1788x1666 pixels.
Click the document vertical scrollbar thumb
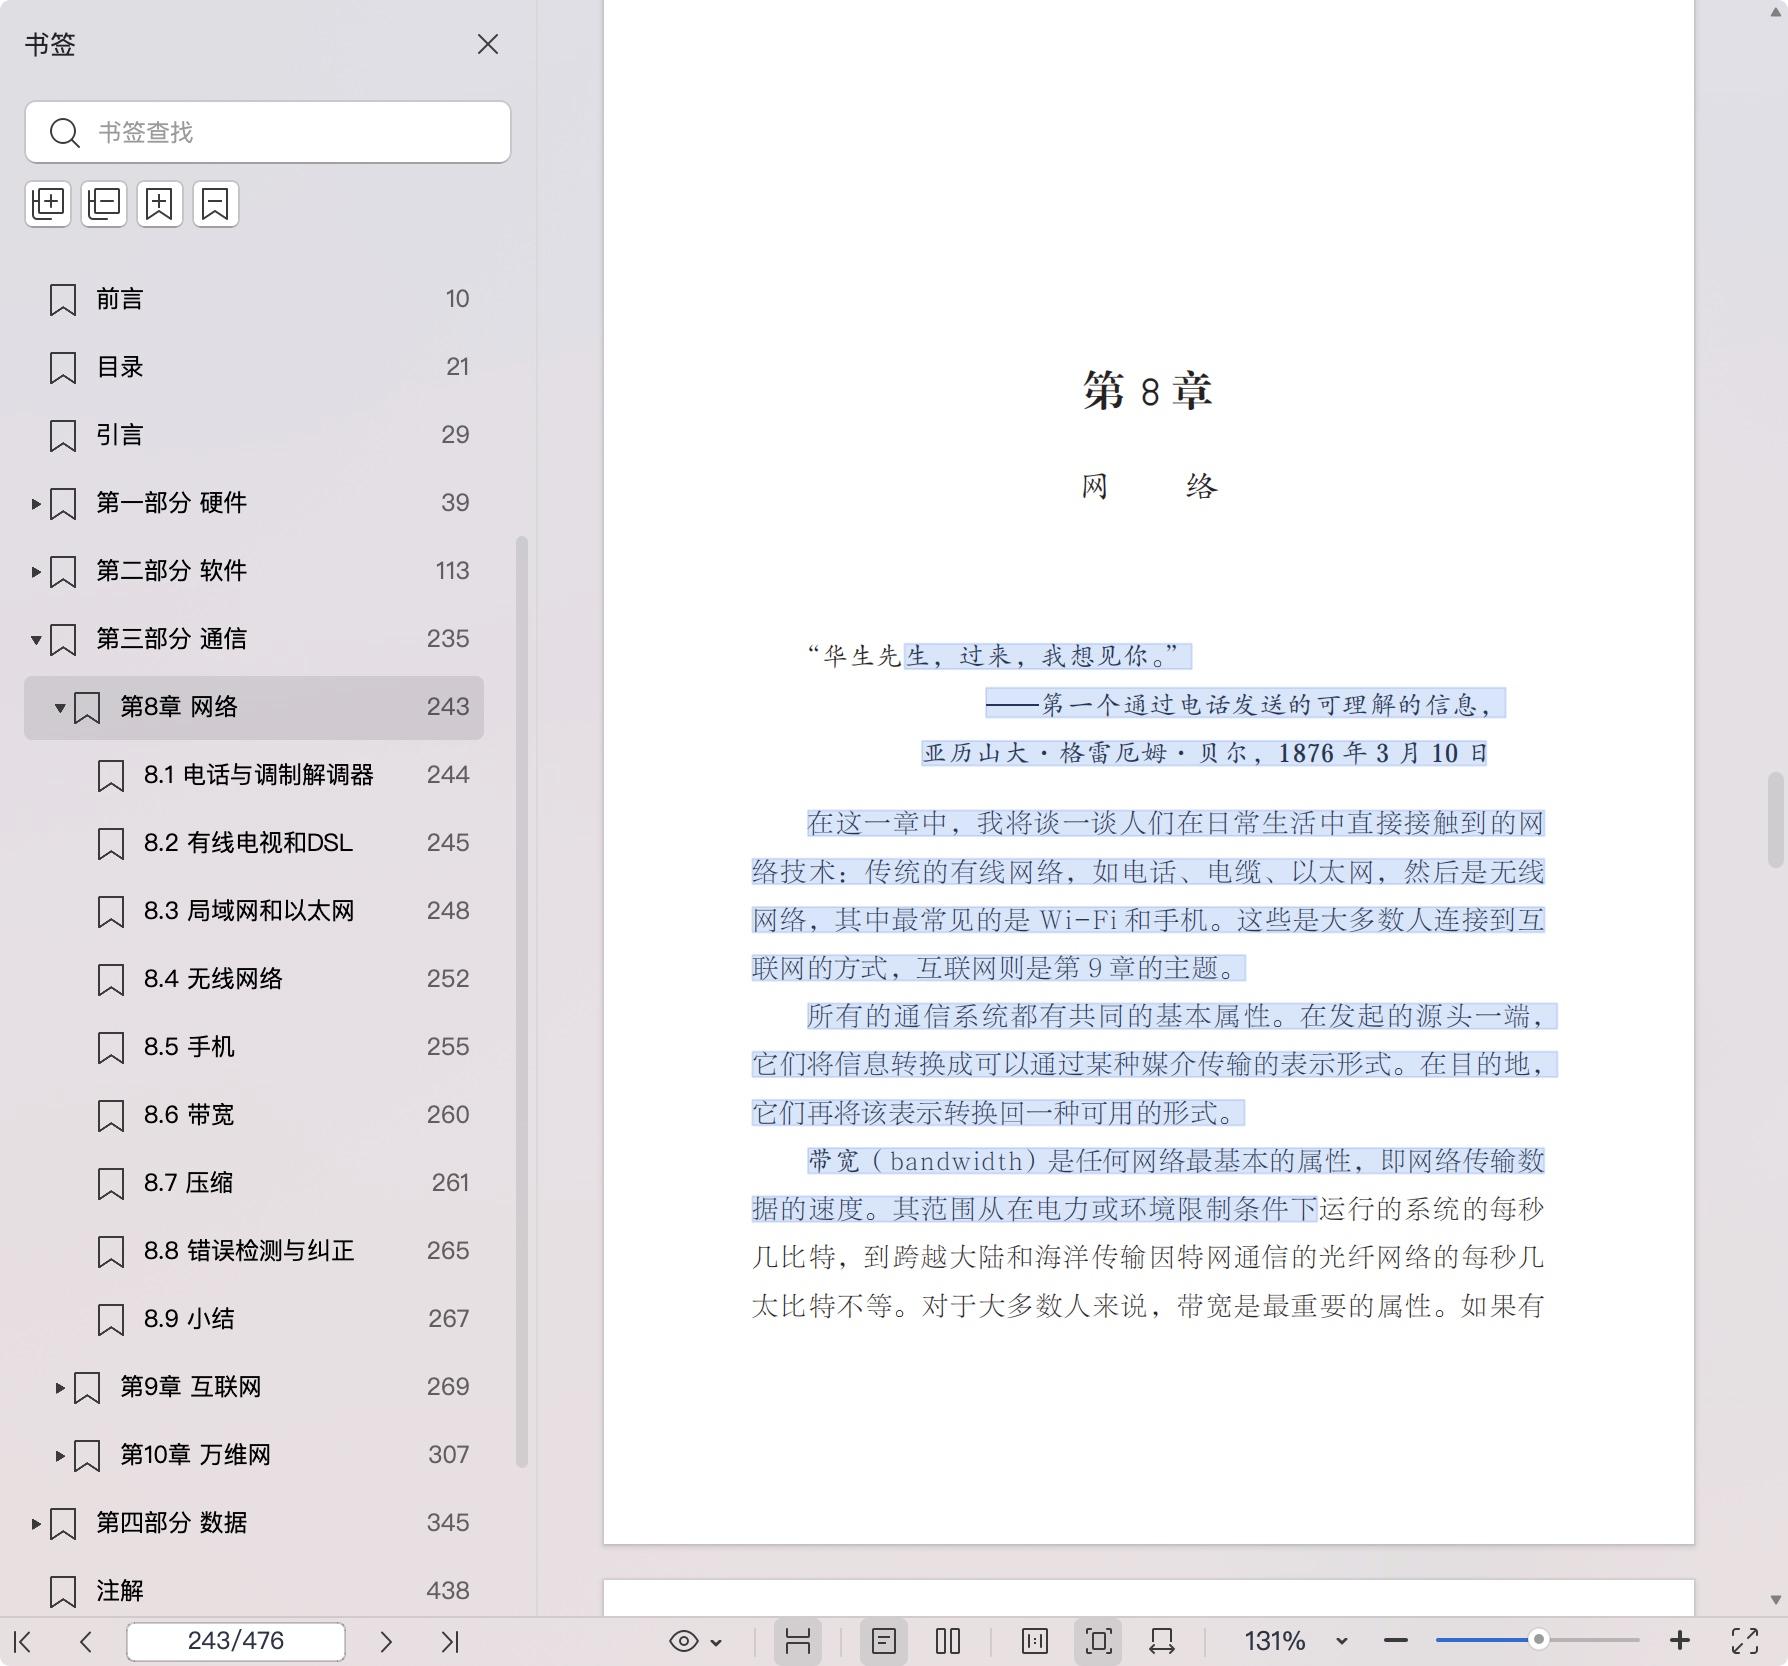1776,820
